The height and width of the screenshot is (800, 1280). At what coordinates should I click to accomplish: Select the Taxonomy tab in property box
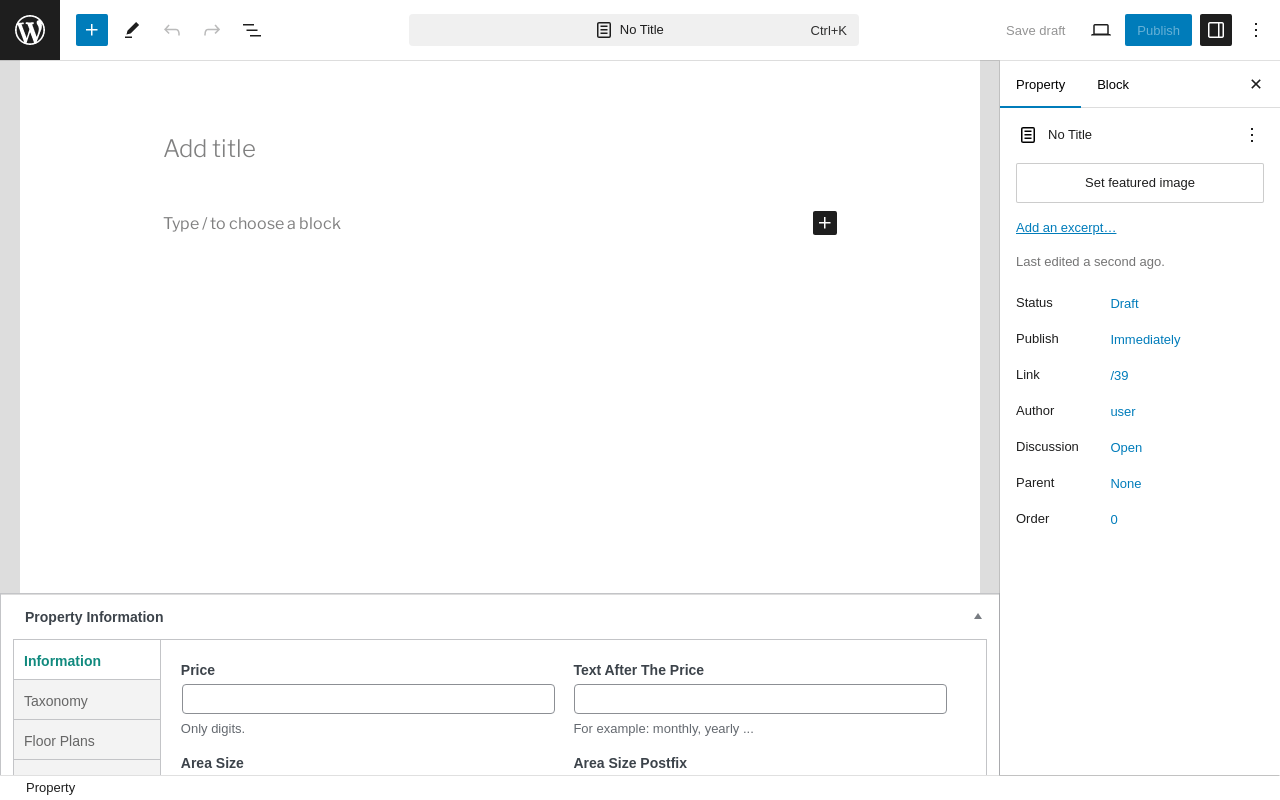coord(87,700)
